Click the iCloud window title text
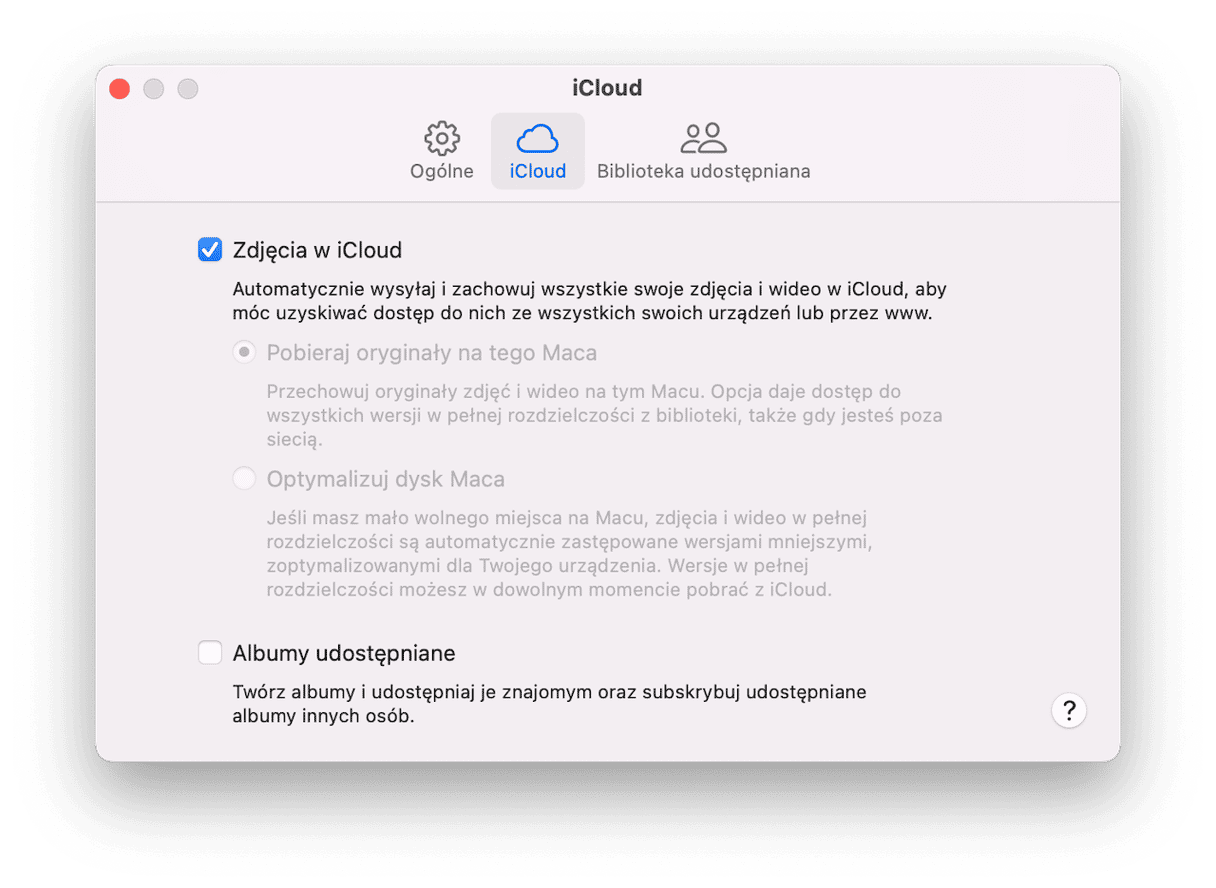The height and width of the screenshot is (888, 1216). (607, 88)
